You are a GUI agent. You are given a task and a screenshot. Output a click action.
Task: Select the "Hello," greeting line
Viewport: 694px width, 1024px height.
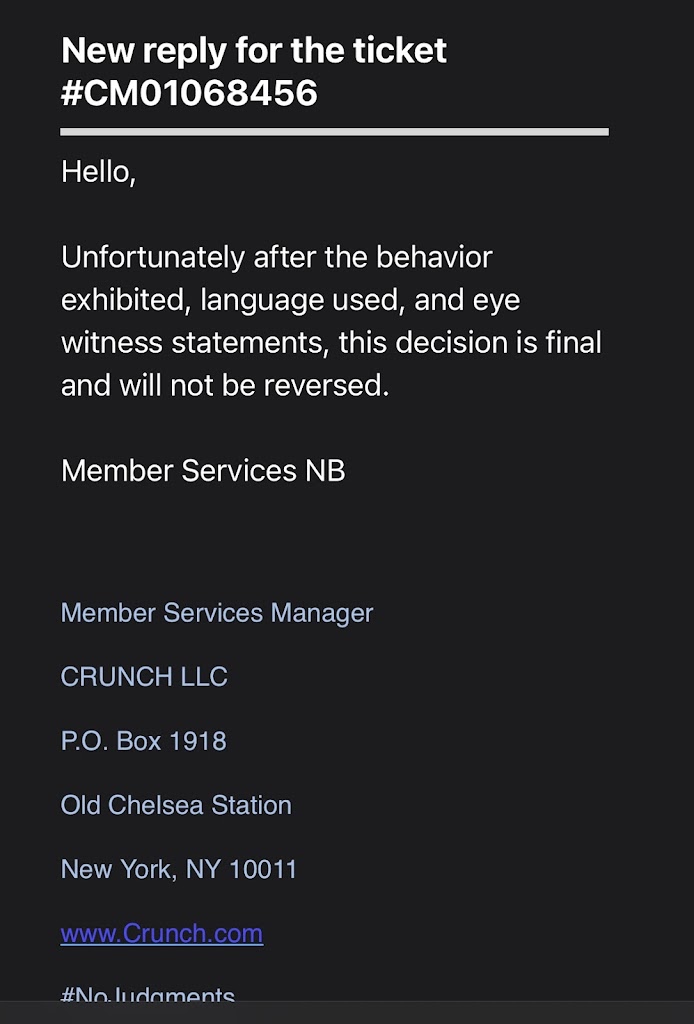[x=98, y=172]
